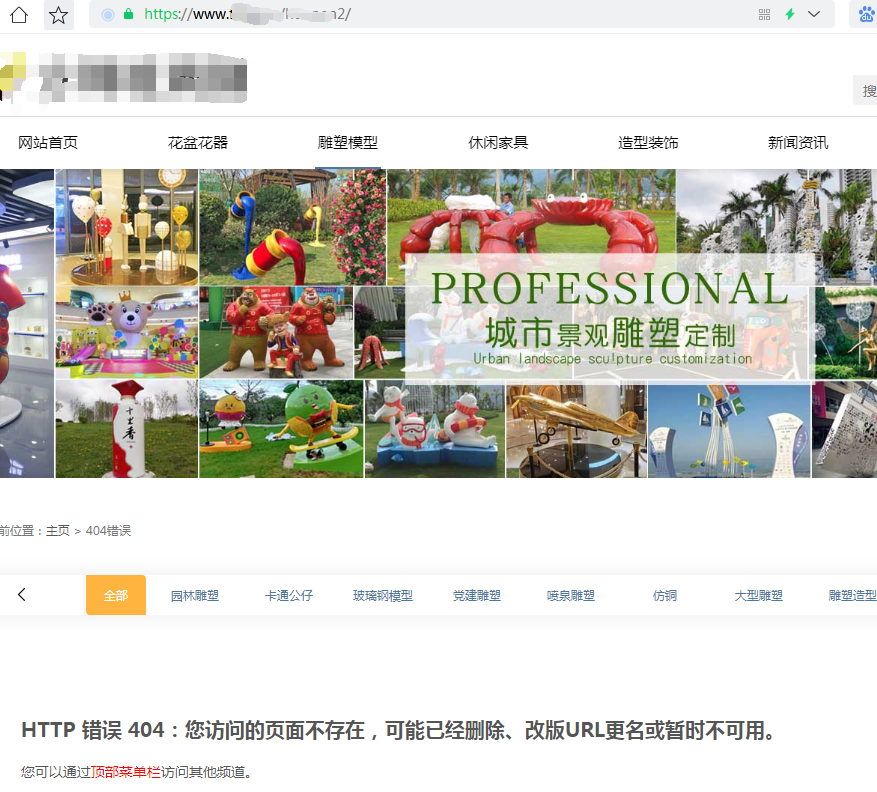This screenshot has height=792, width=877.
Task: Click the green secure padlock icon
Action: 128,15
